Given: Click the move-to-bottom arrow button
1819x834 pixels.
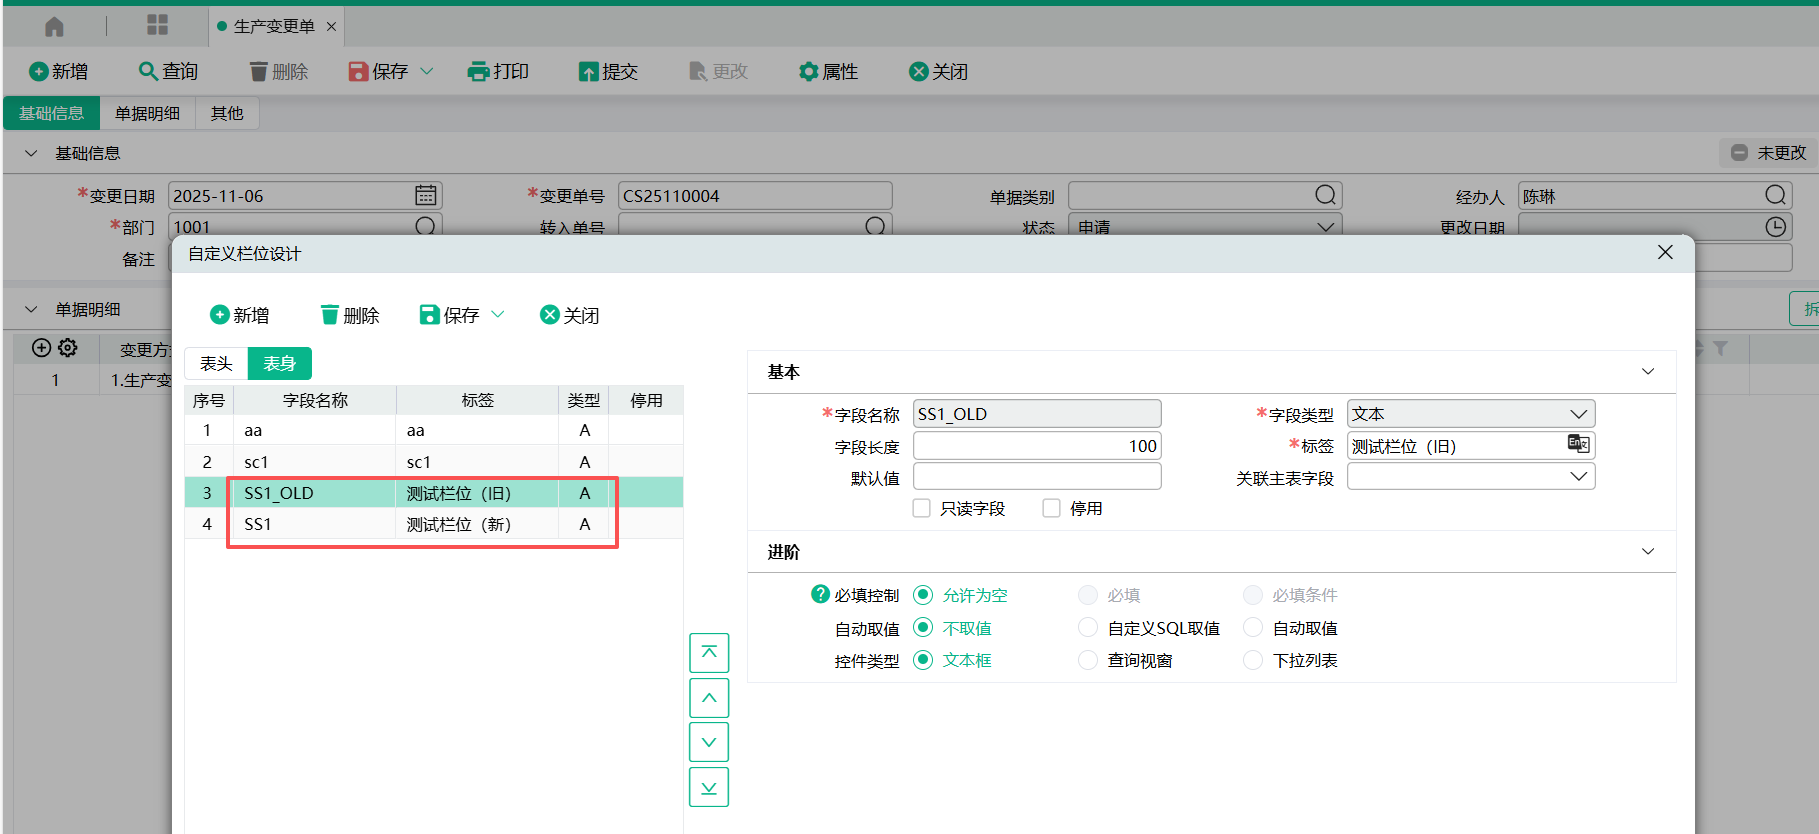Looking at the screenshot, I should [708, 787].
